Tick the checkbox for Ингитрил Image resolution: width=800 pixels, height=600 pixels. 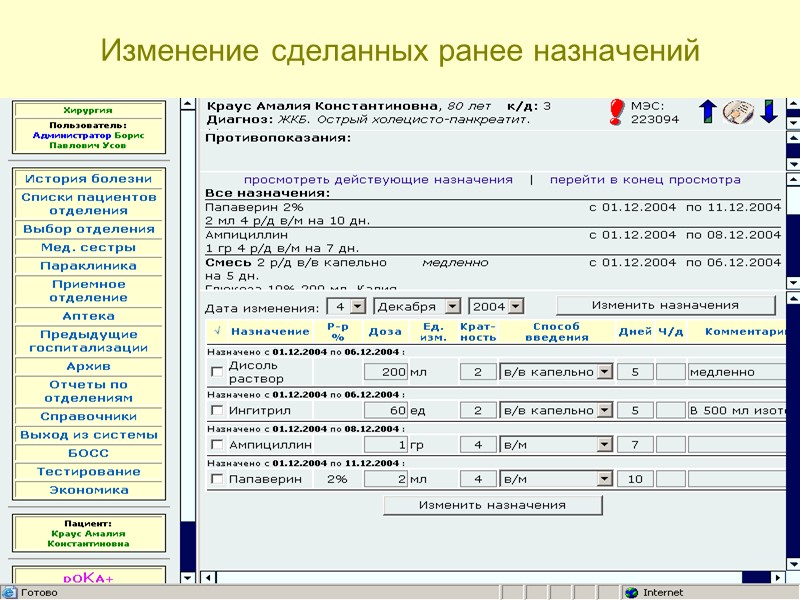pyautogui.click(x=217, y=410)
